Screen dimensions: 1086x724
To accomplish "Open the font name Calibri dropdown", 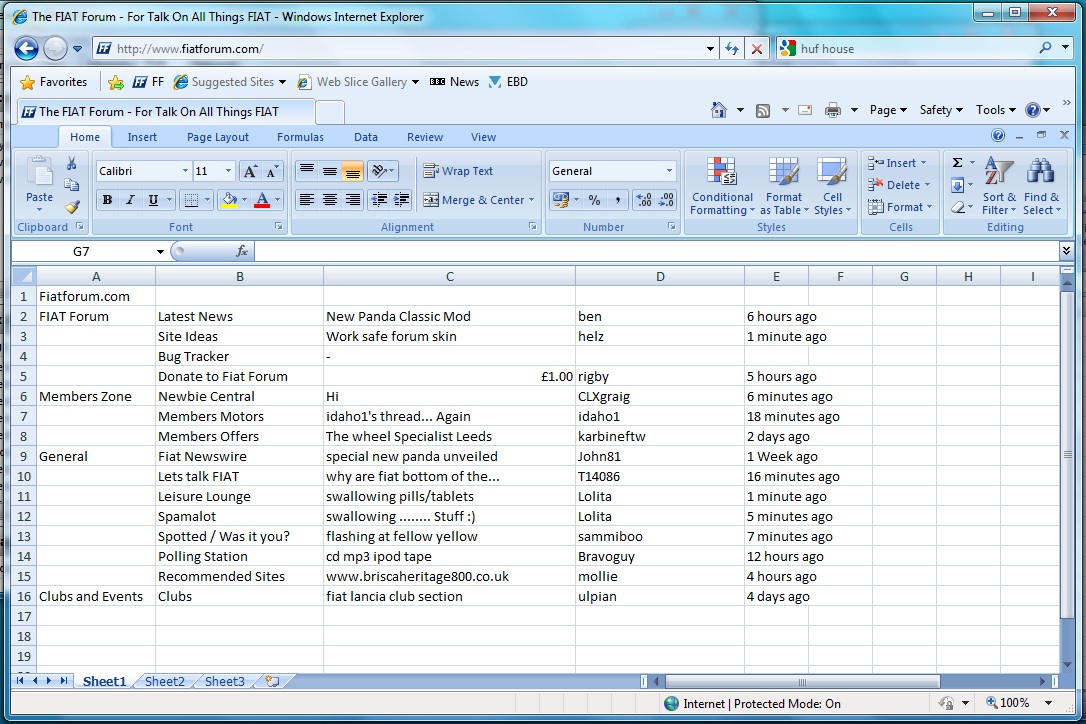I will tap(185, 171).
